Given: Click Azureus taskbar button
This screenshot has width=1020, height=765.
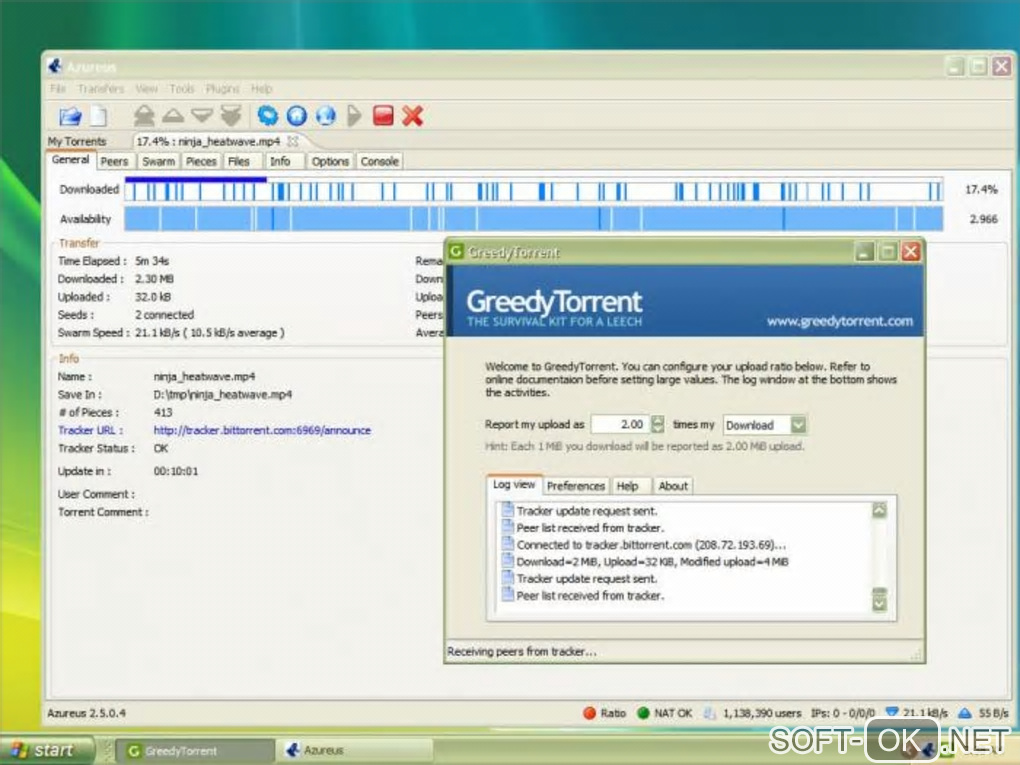Looking at the screenshot, I should 355,751.
